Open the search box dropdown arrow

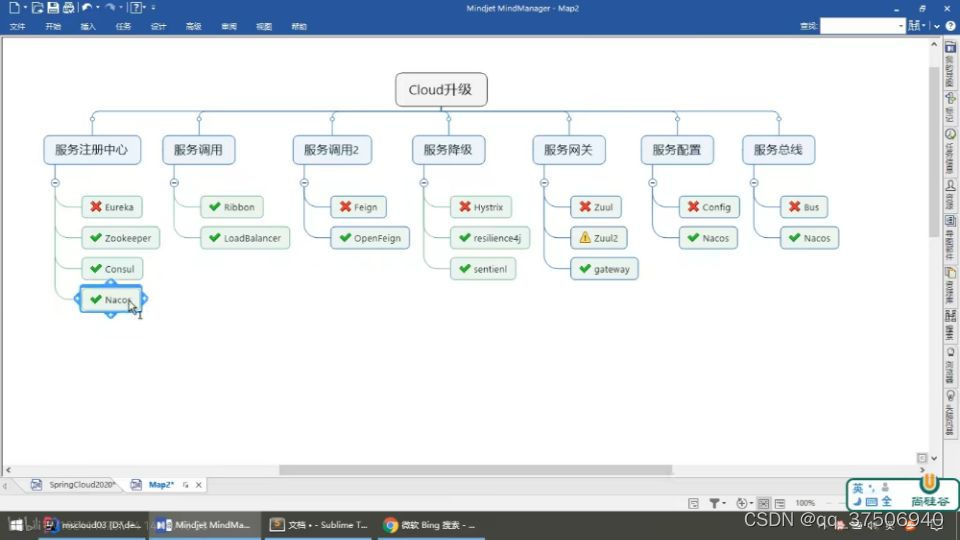(x=901, y=26)
